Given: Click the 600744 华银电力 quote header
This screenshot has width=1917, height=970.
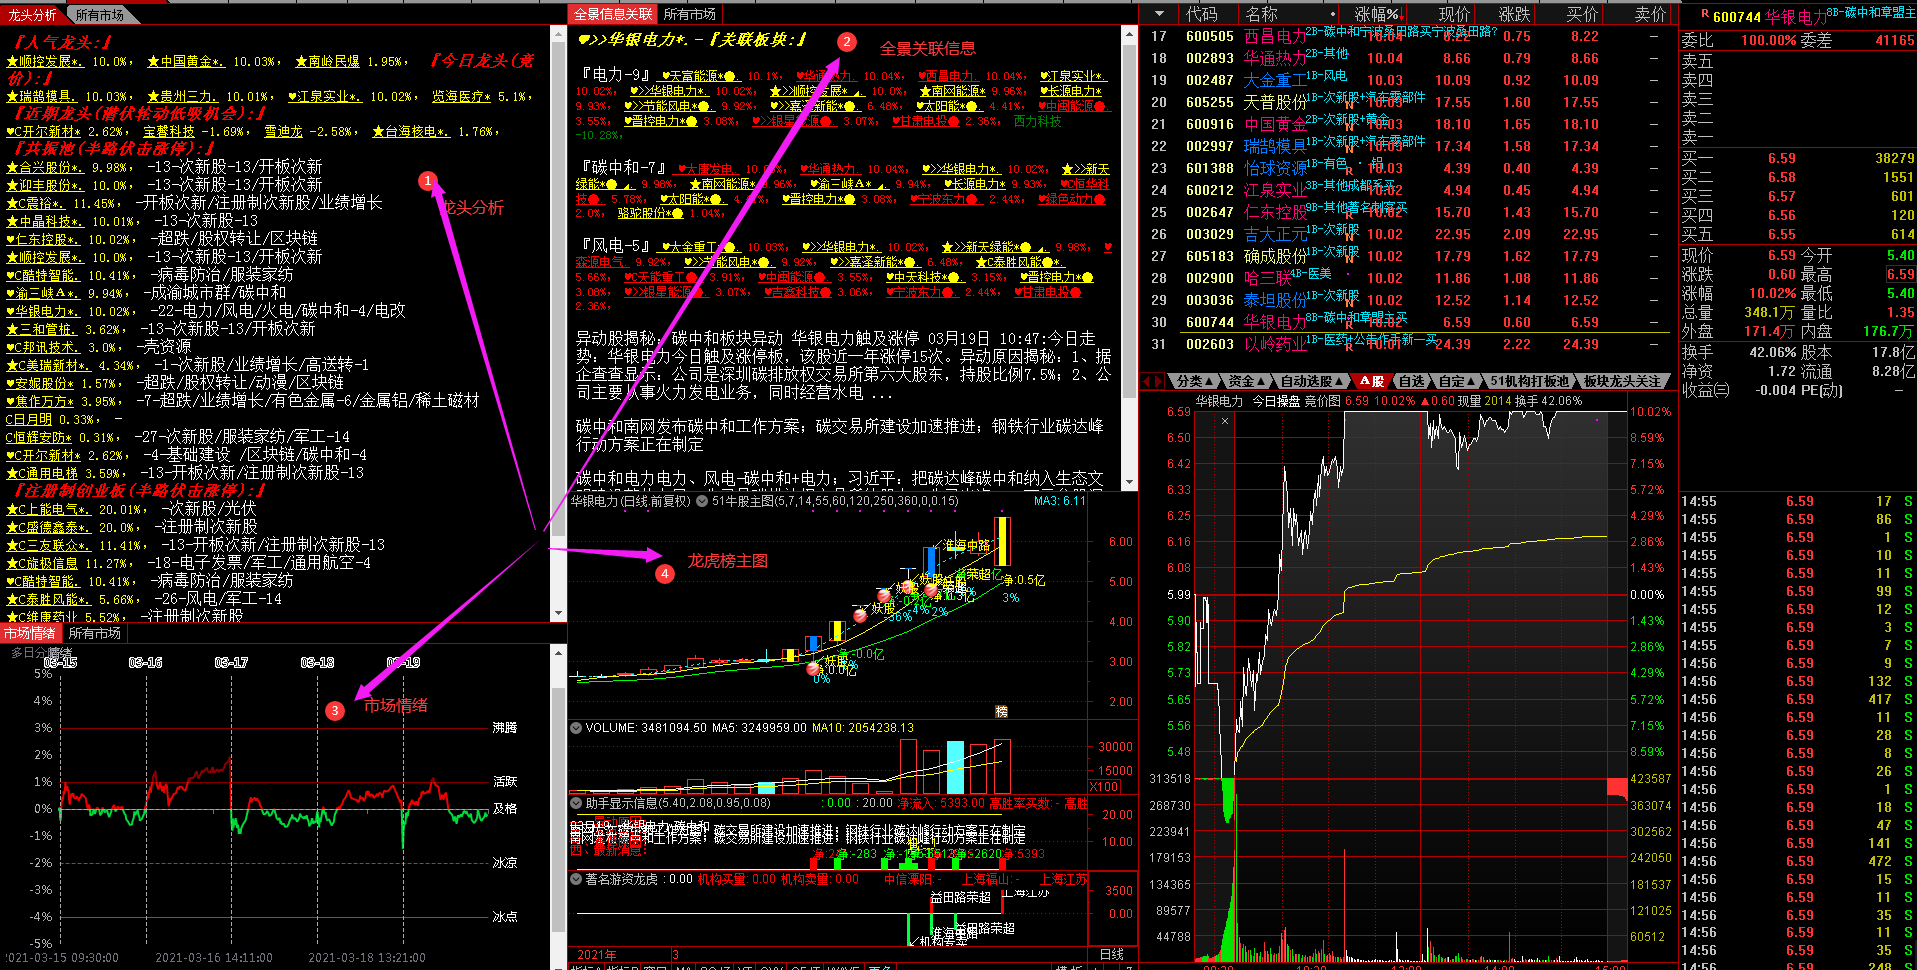Looking at the screenshot, I should (1769, 17).
